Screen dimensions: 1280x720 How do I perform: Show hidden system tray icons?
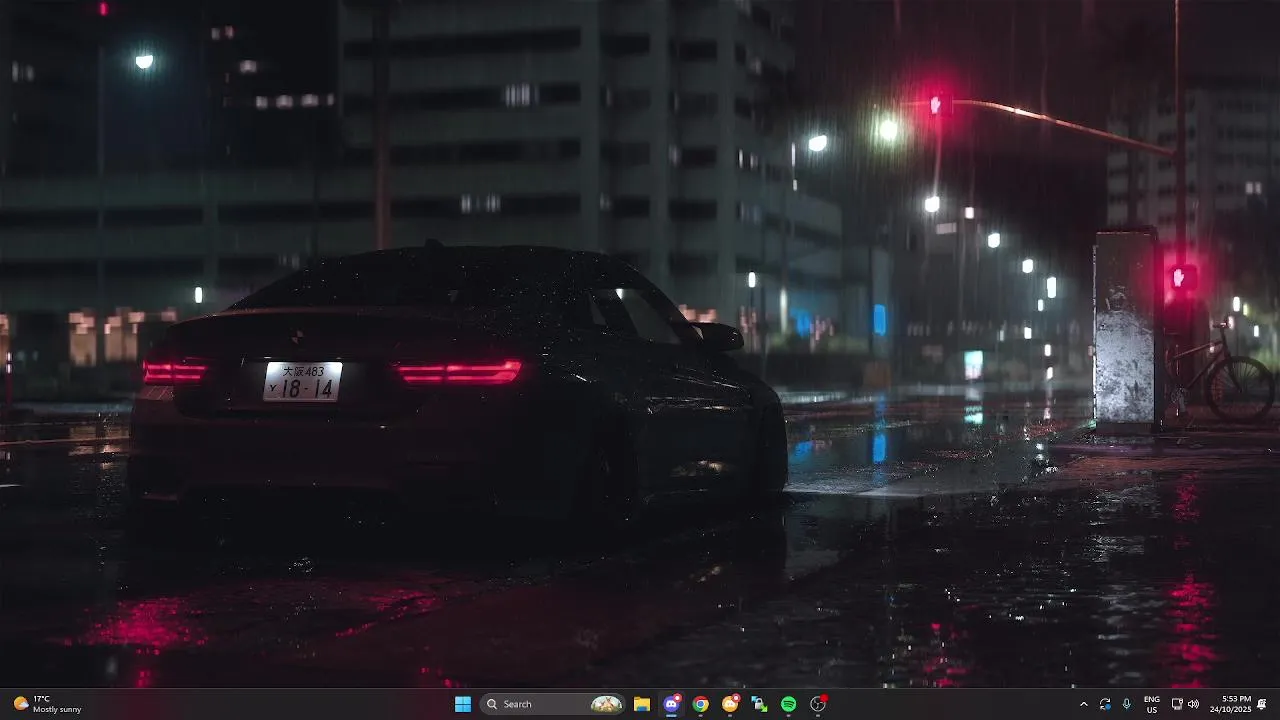click(x=1084, y=704)
